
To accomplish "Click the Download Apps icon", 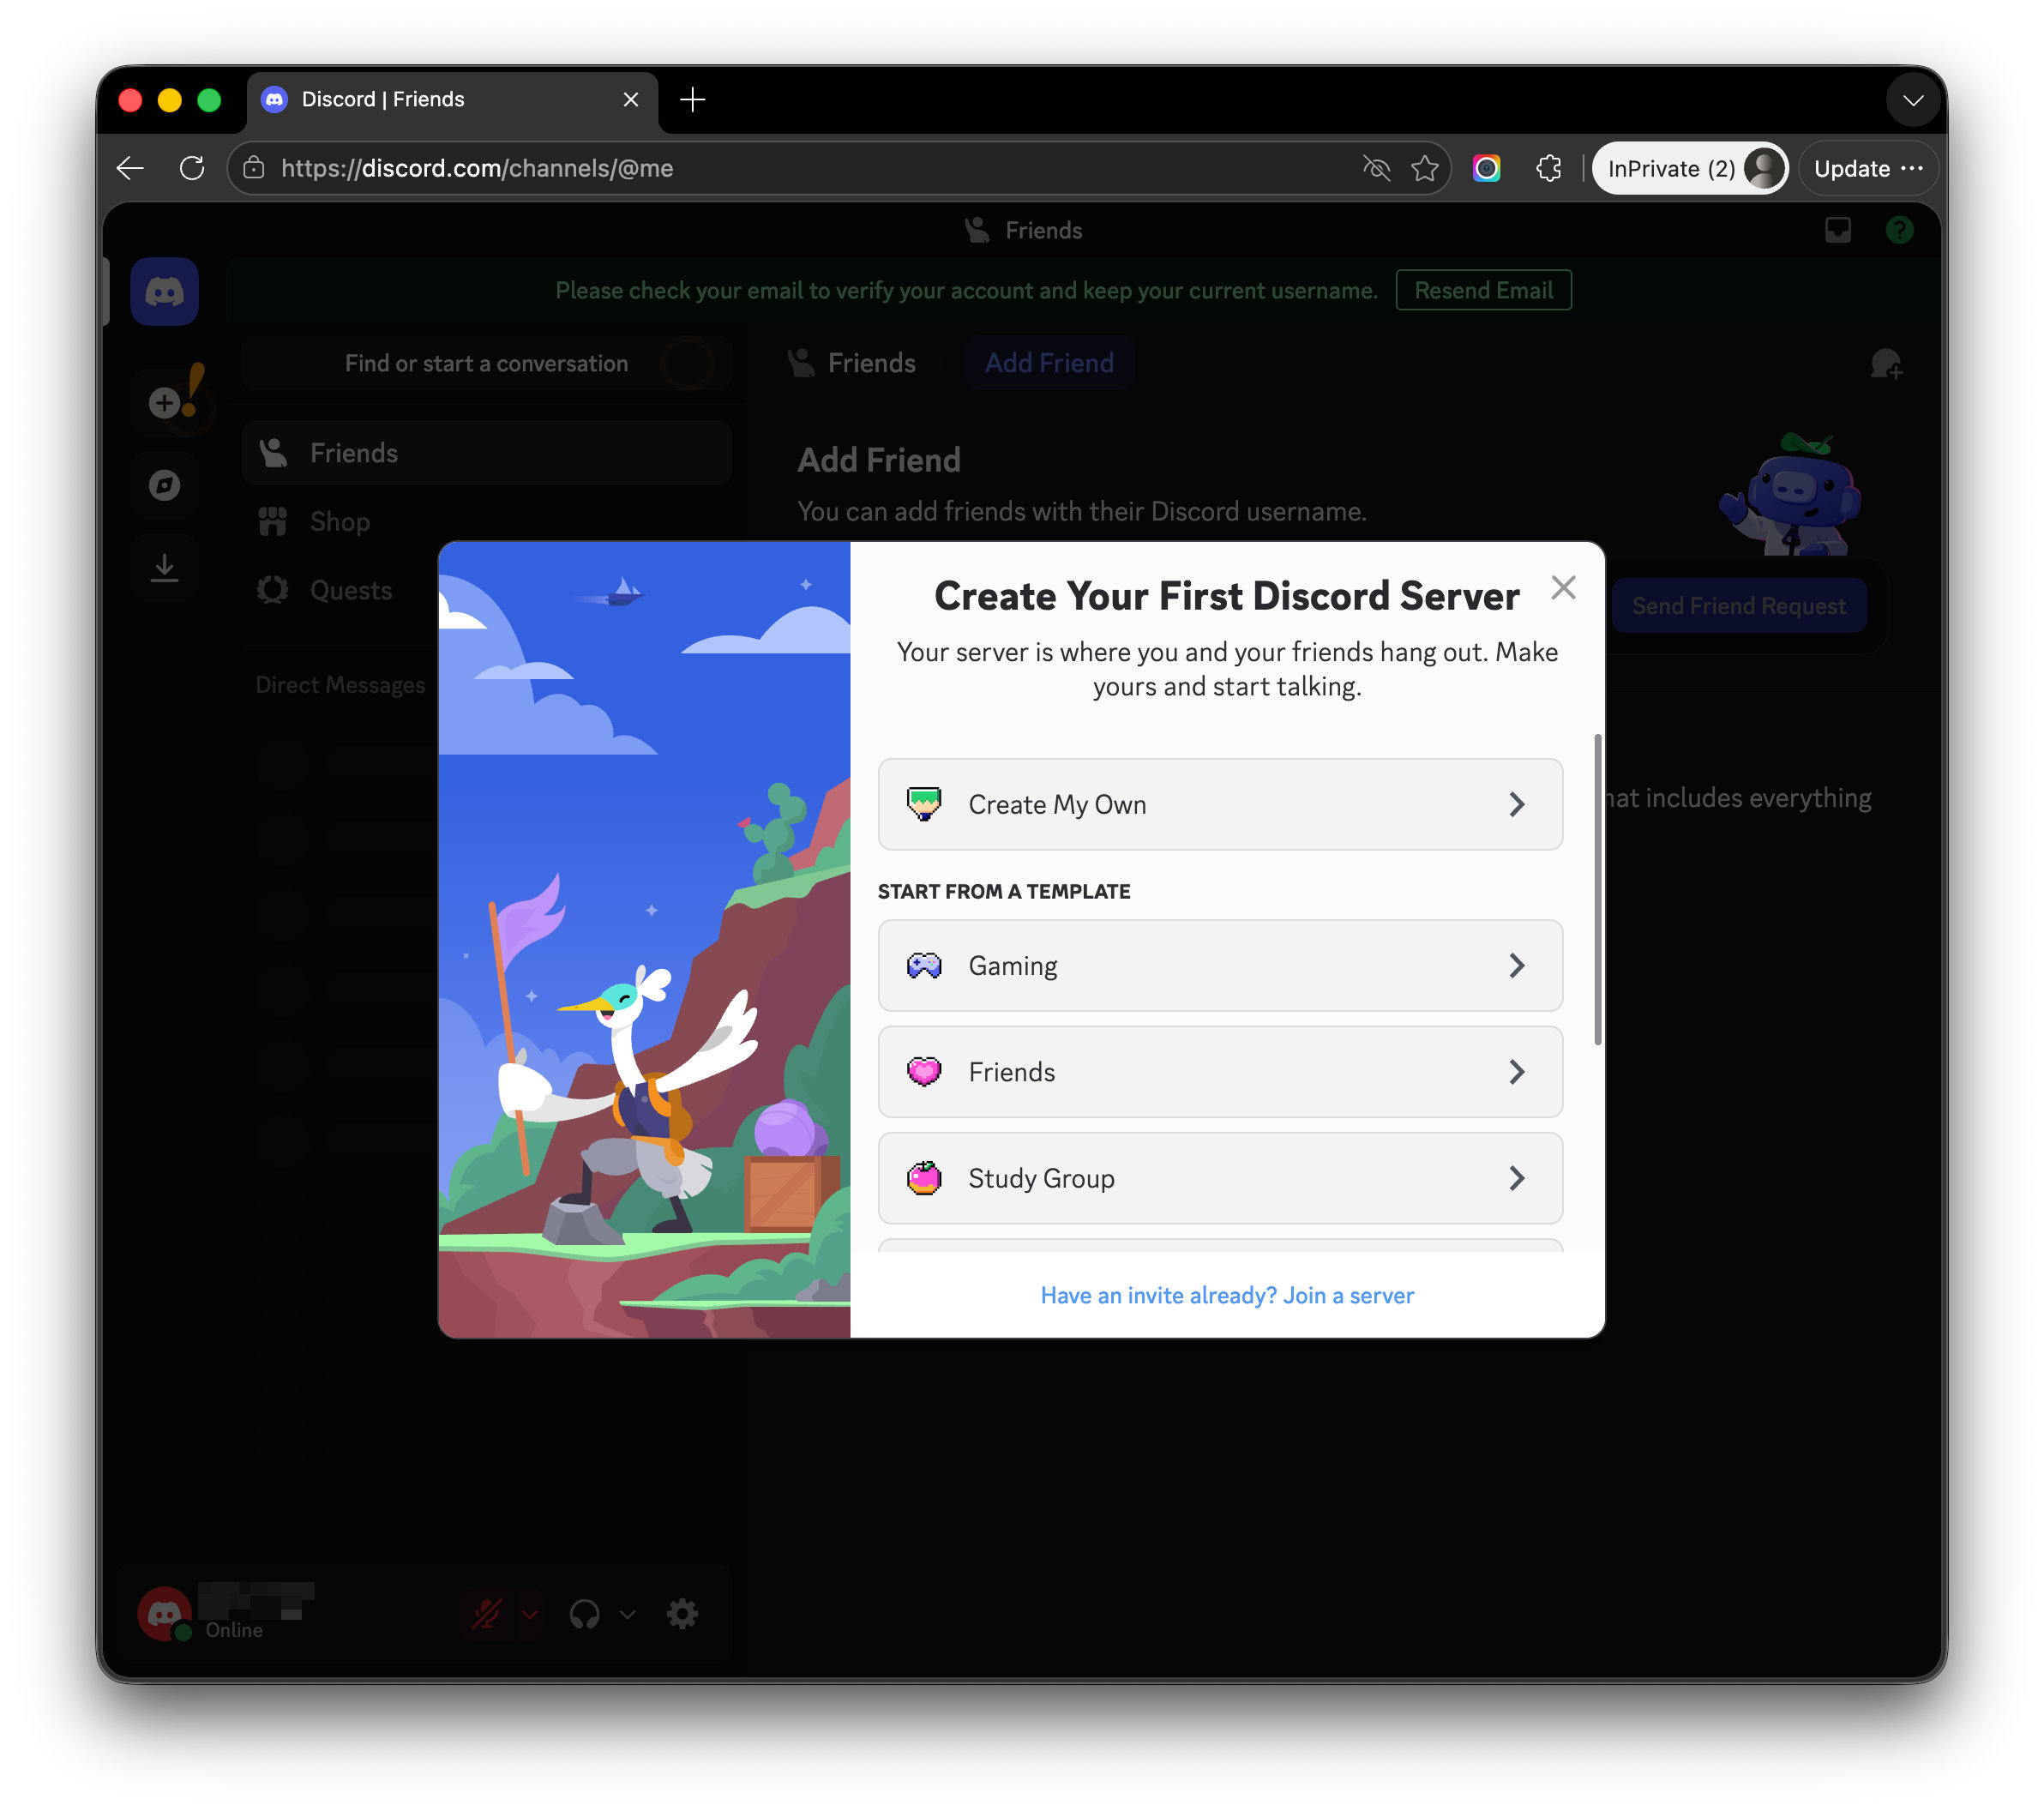I will click(164, 568).
